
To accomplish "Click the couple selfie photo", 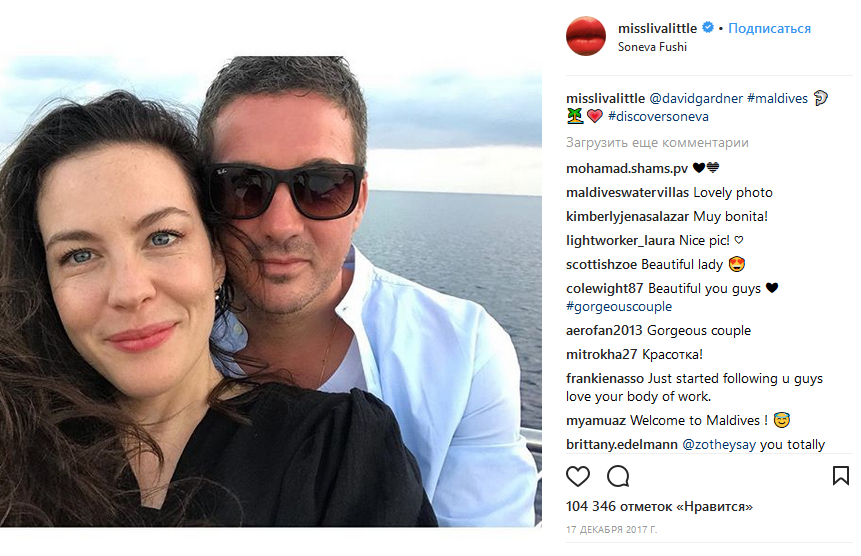I will (x=271, y=291).
